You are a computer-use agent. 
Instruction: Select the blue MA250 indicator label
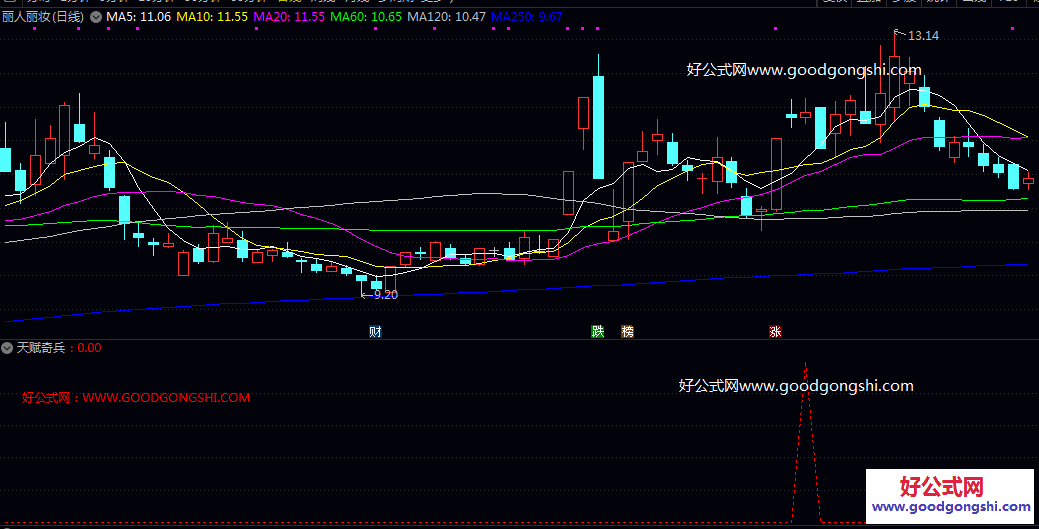click(527, 17)
